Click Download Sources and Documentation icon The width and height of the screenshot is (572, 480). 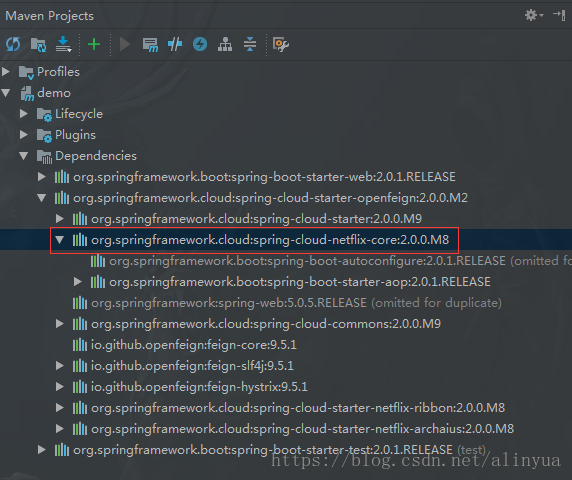[x=63, y=44]
